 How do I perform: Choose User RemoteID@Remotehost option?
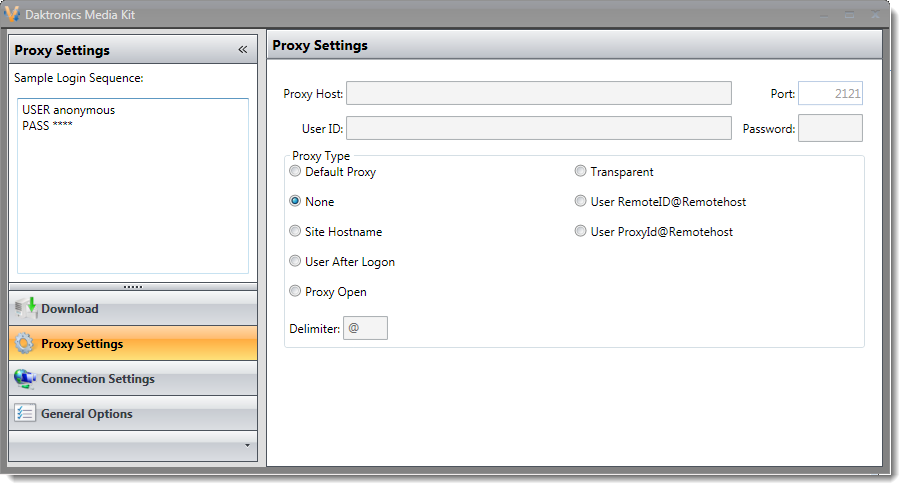(580, 202)
